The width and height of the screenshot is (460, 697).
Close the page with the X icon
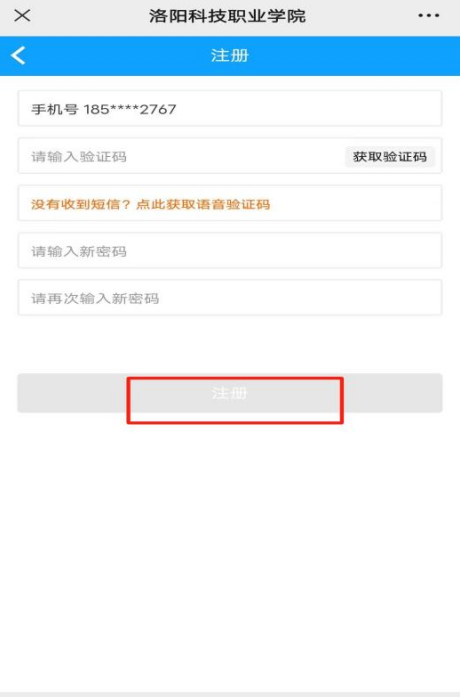point(22,16)
